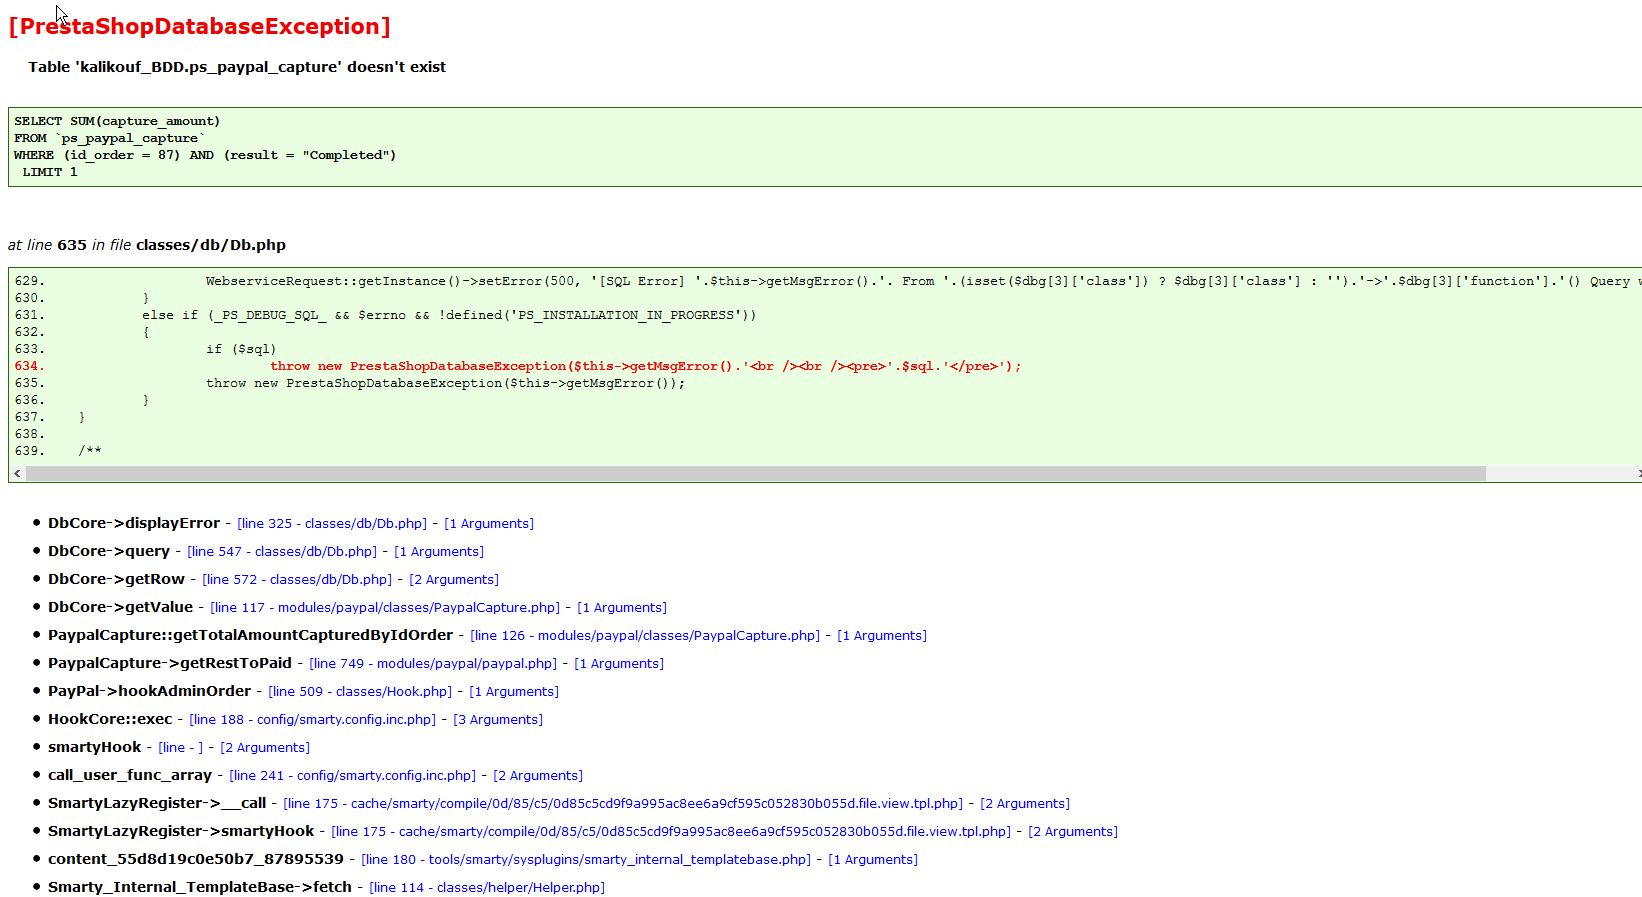
Task: Click the "PayPal->hookAdminOrder" function name
Action: (149, 691)
